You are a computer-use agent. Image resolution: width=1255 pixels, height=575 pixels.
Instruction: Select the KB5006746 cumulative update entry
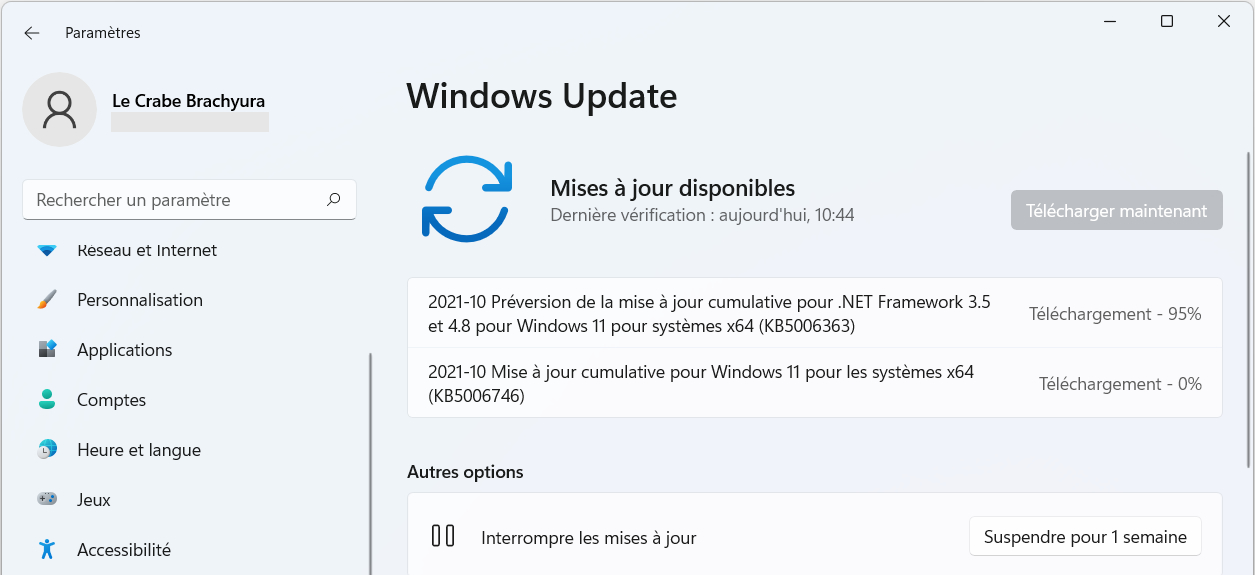(815, 383)
